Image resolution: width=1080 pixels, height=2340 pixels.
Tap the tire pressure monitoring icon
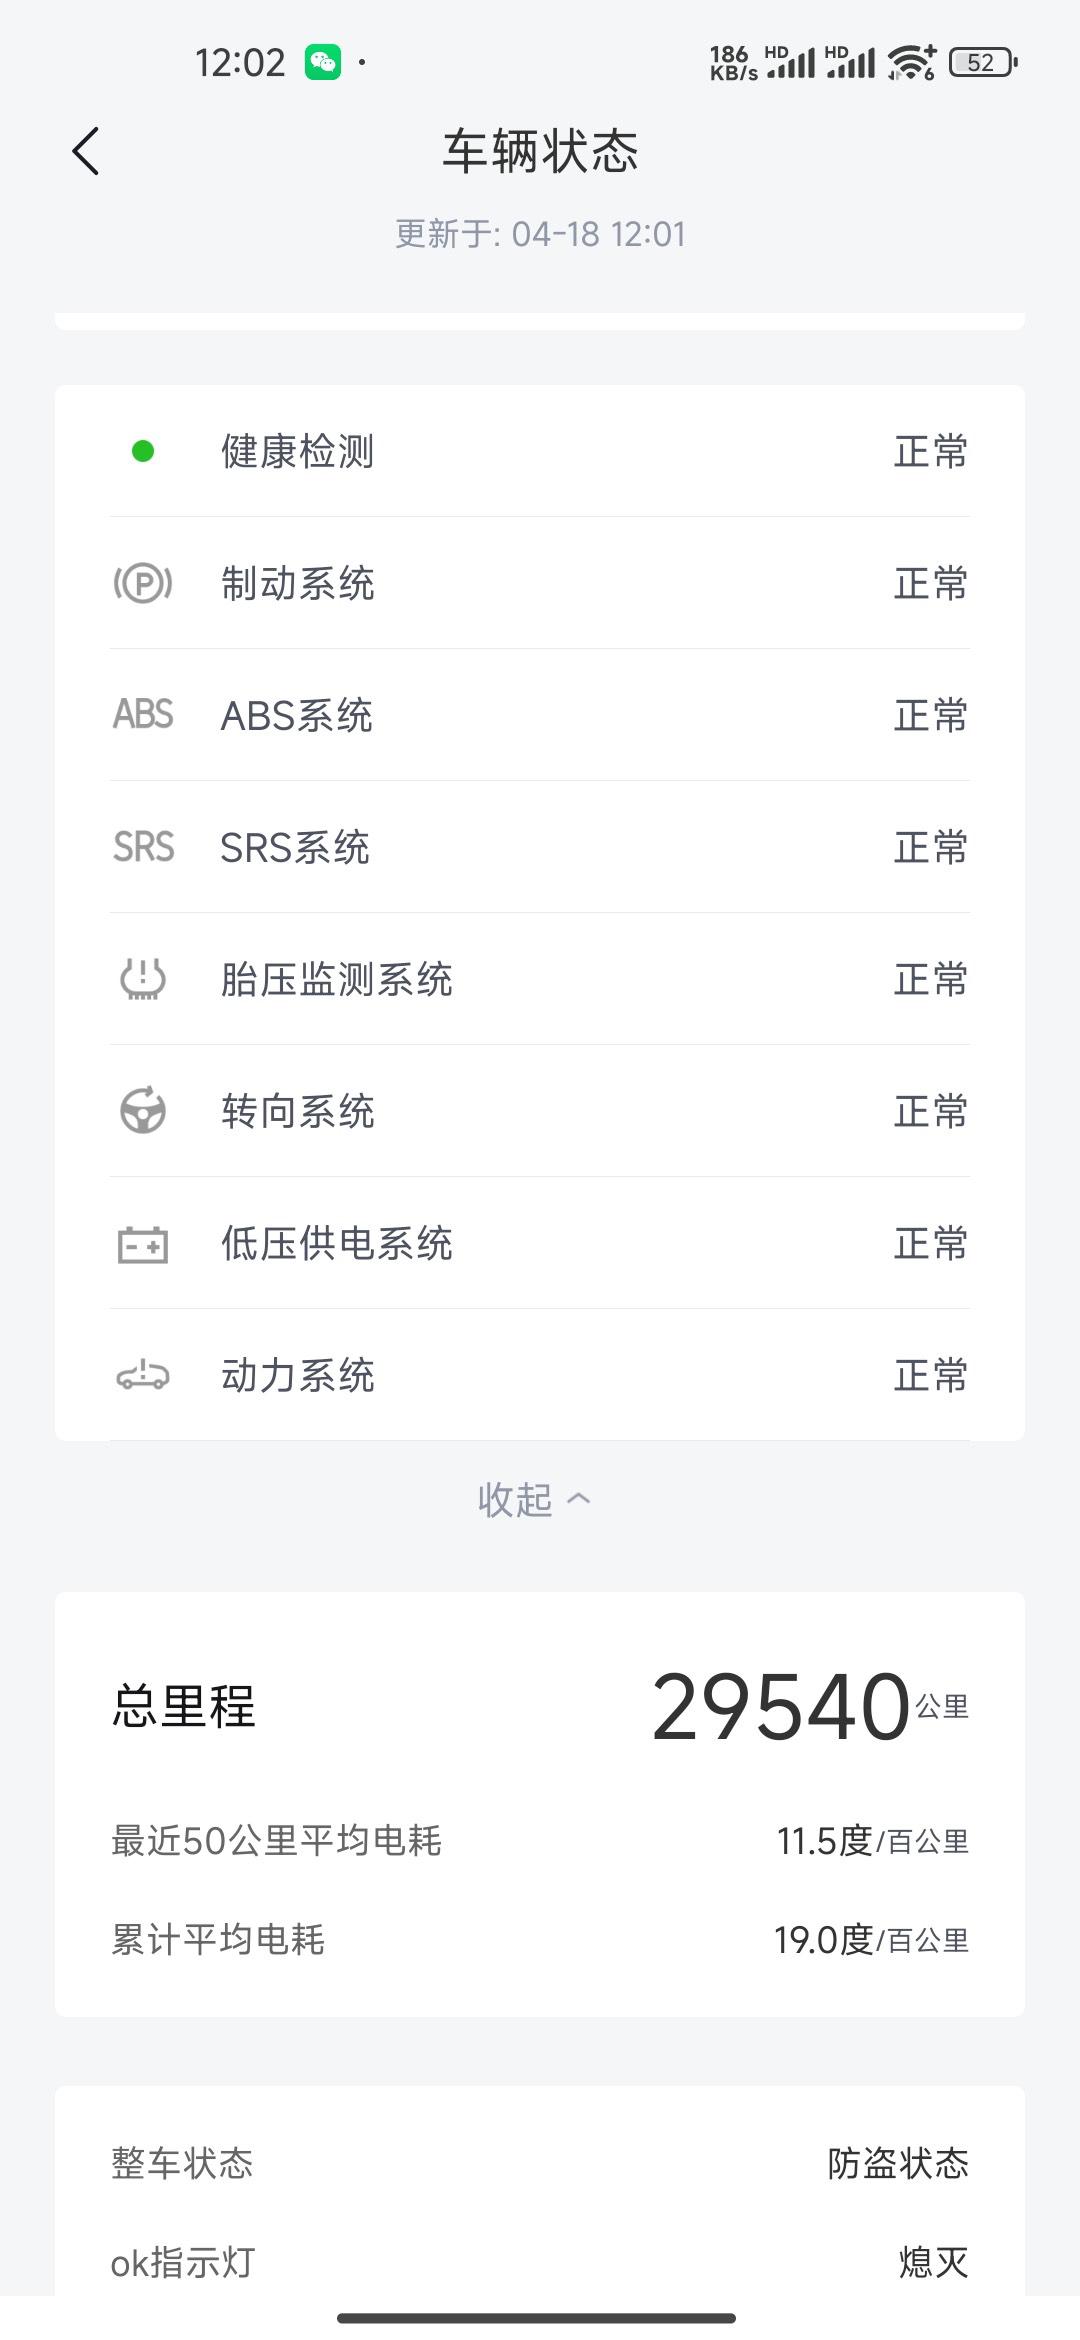(x=143, y=979)
